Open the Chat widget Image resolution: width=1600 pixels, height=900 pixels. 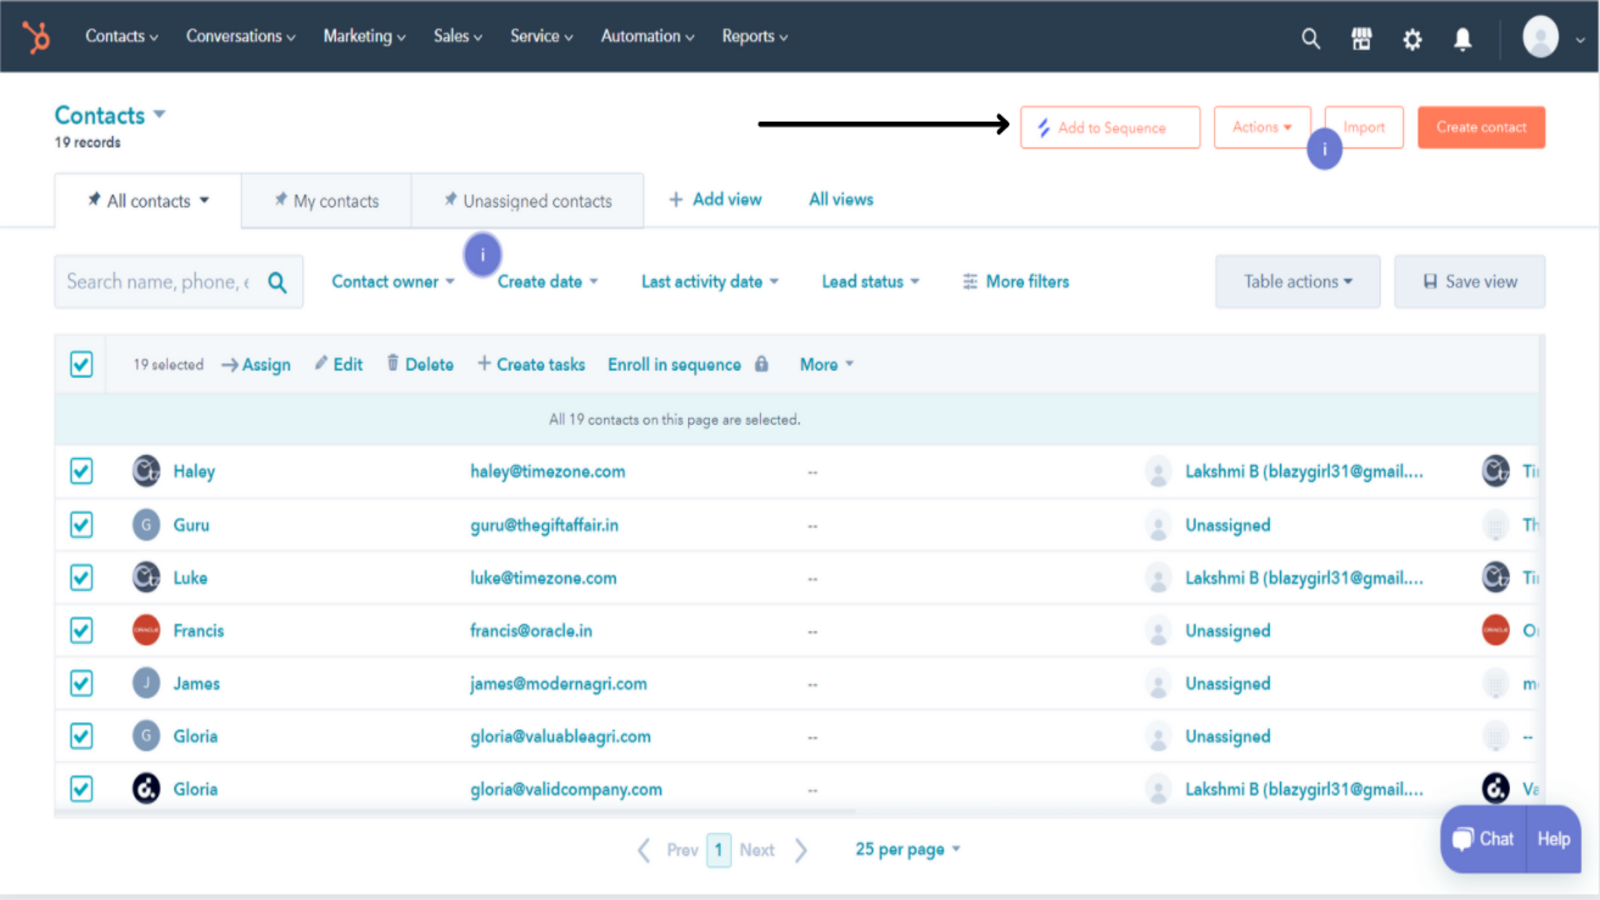[1484, 839]
